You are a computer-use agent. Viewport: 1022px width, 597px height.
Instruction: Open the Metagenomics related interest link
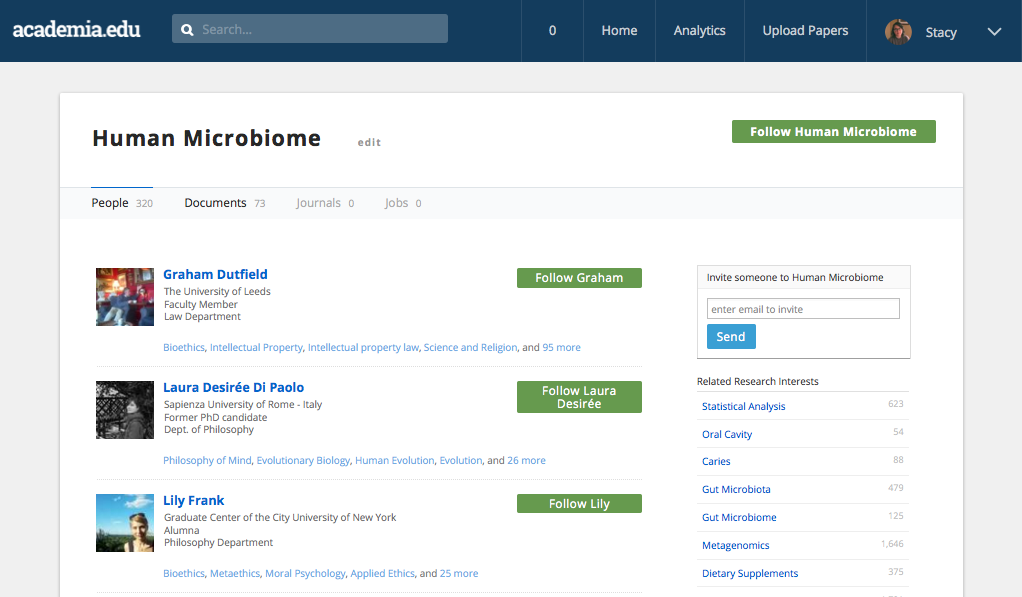click(735, 545)
